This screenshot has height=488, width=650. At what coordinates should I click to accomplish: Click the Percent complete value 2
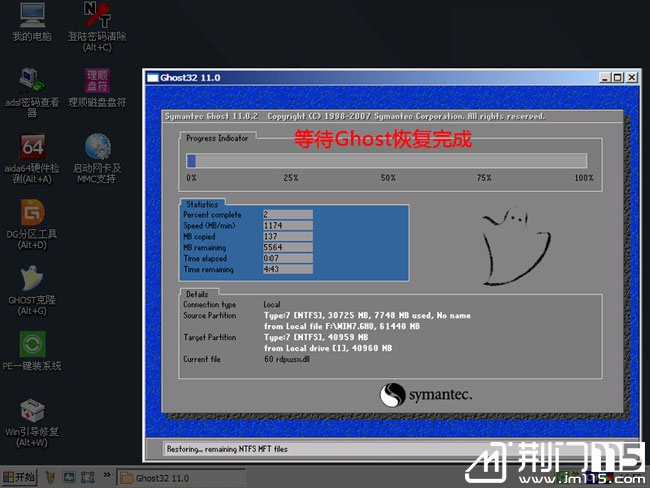coord(288,214)
